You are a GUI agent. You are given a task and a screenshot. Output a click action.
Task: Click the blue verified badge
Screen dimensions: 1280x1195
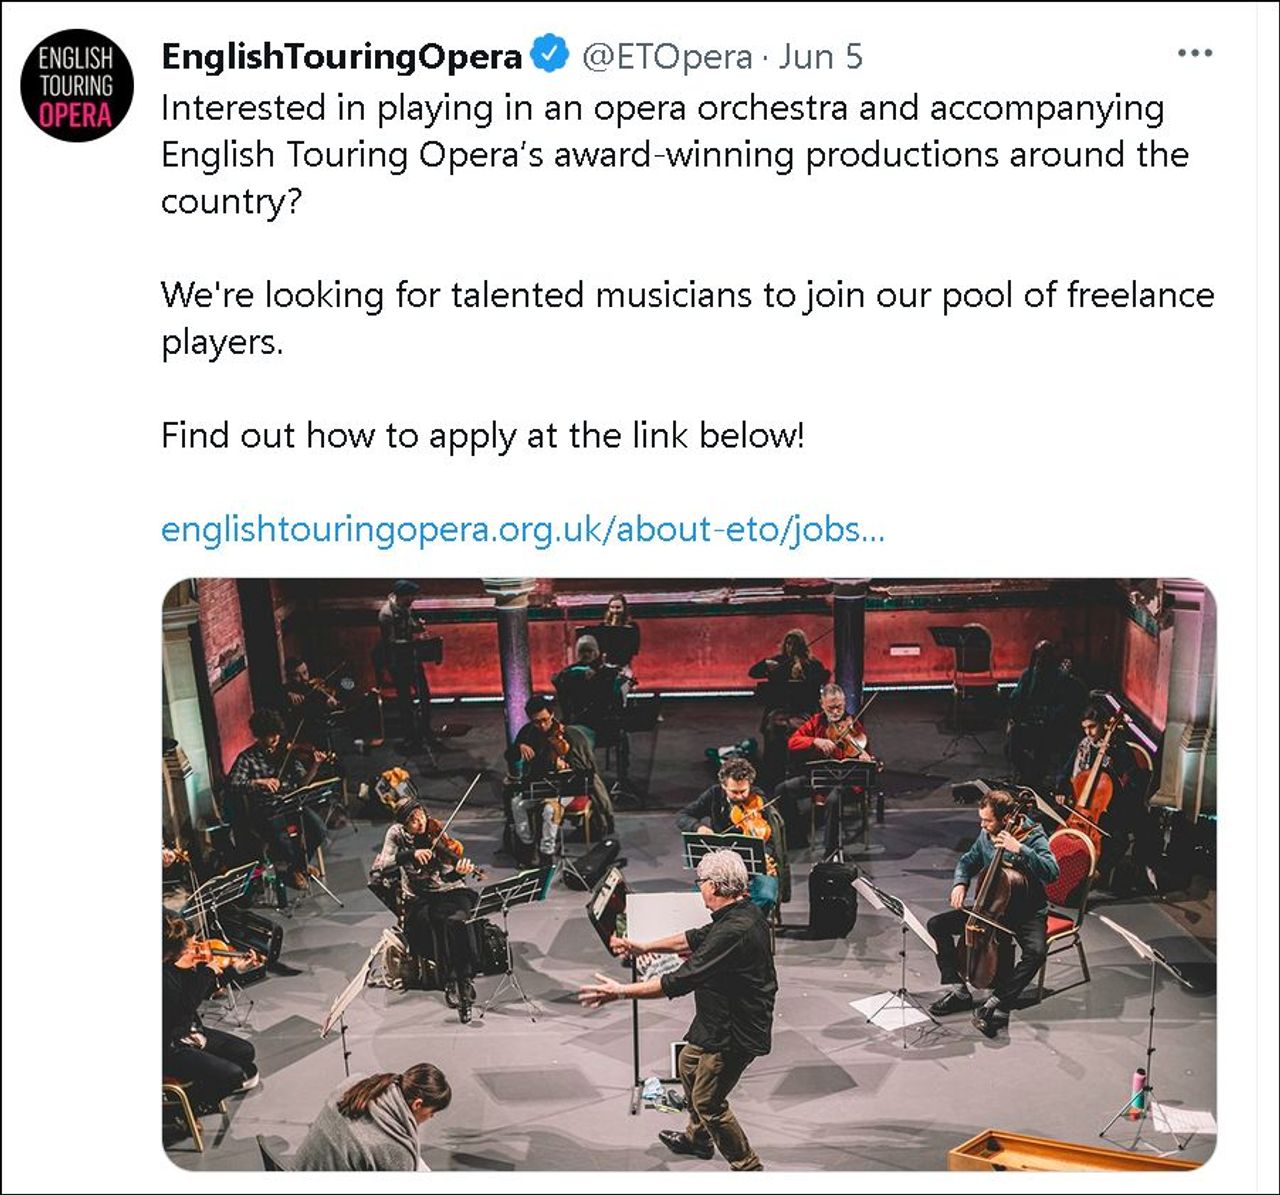549,56
